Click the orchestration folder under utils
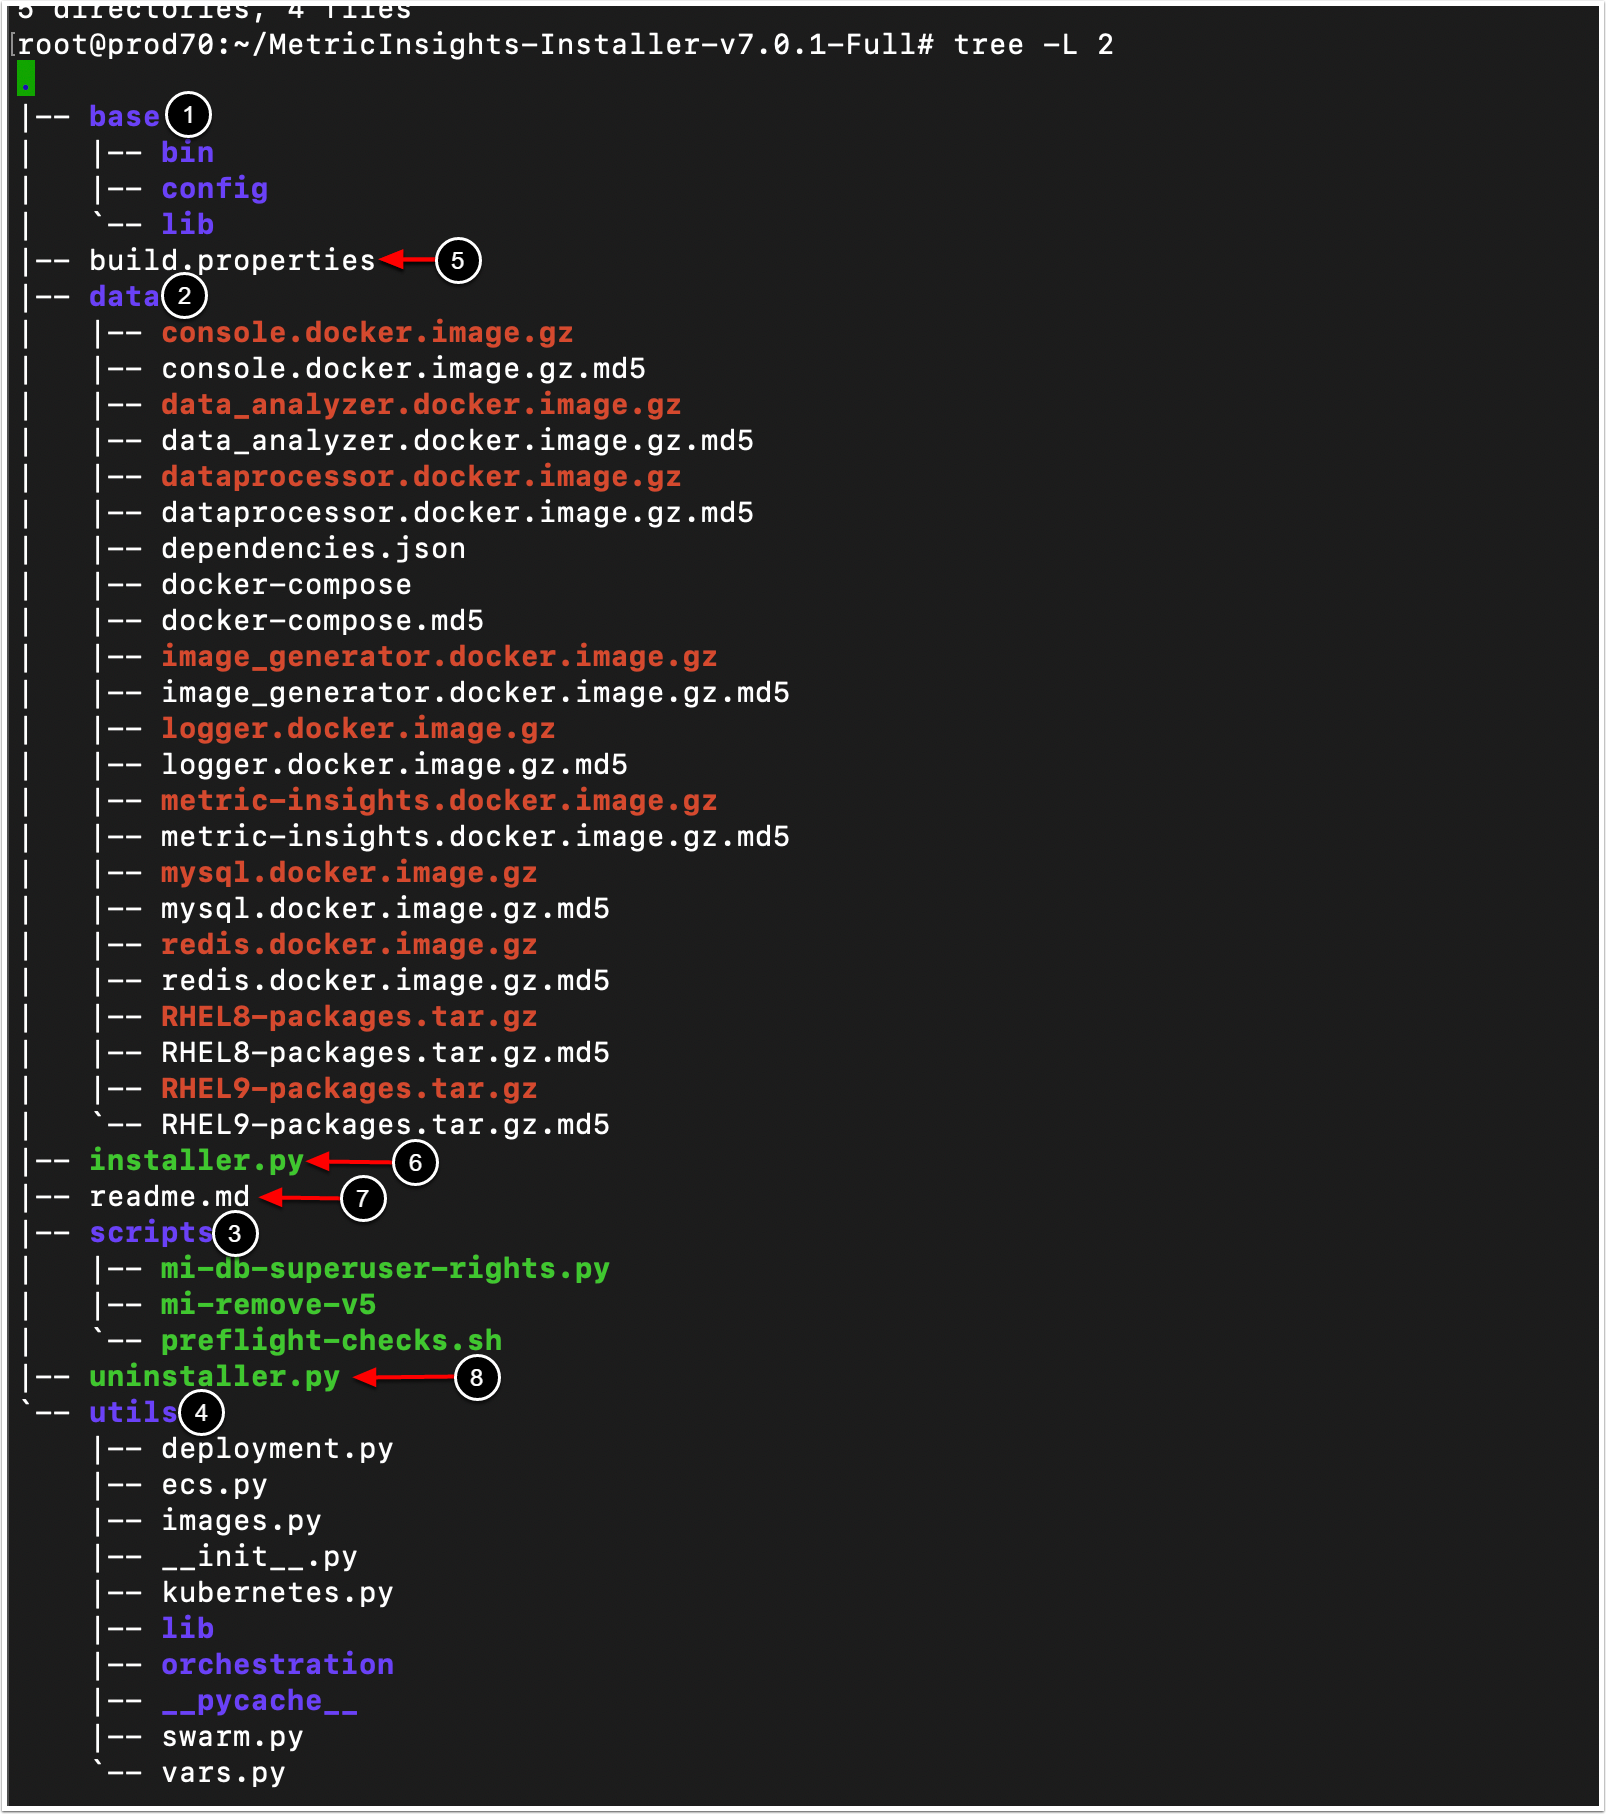Image resolution: width=1606 pixels, height=1814 pixels. 277,1665
